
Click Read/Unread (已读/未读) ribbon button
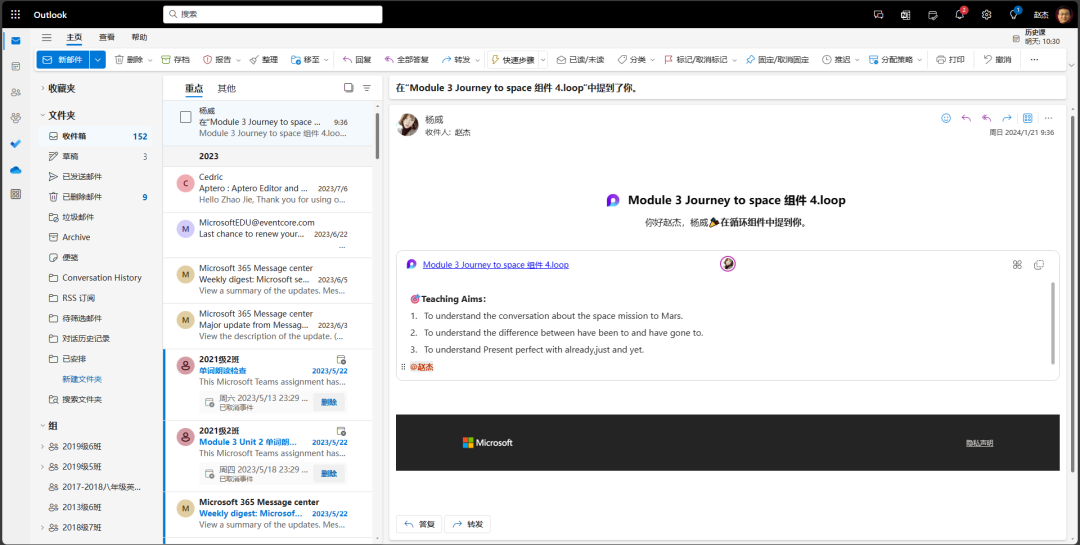tap(580, 60)
